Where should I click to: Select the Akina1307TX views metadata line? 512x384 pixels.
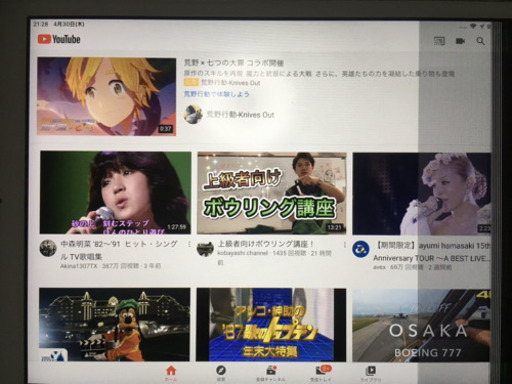tap(111, 266)
